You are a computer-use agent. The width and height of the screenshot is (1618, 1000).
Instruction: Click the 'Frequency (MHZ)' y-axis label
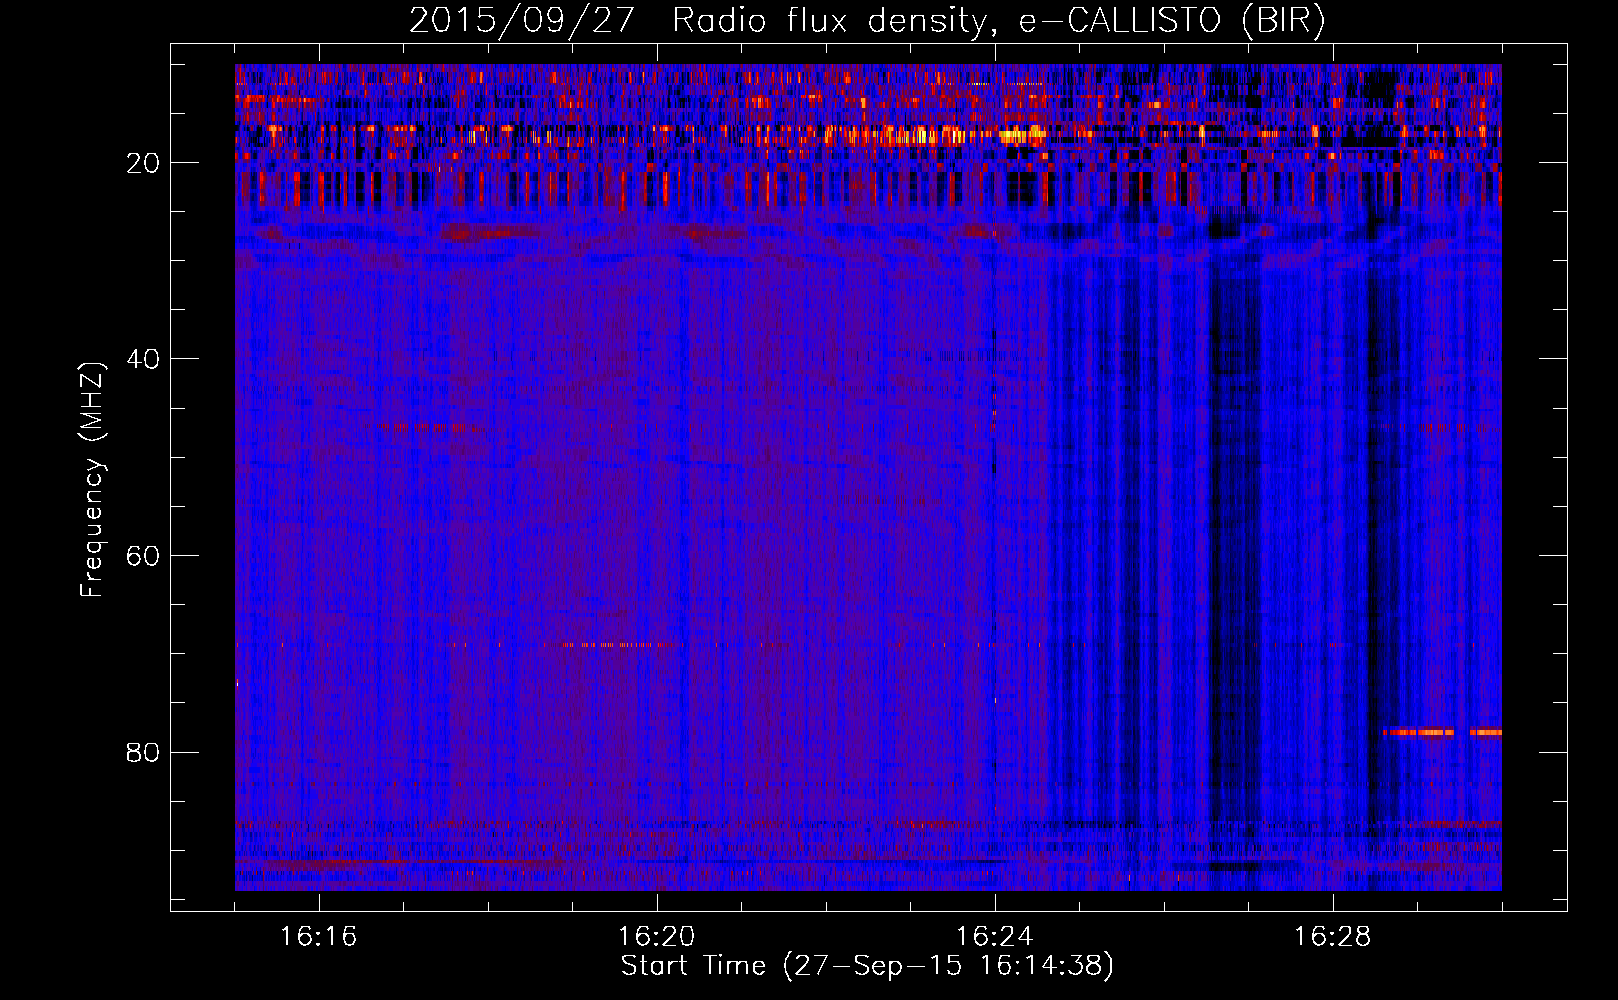[91, 480]
